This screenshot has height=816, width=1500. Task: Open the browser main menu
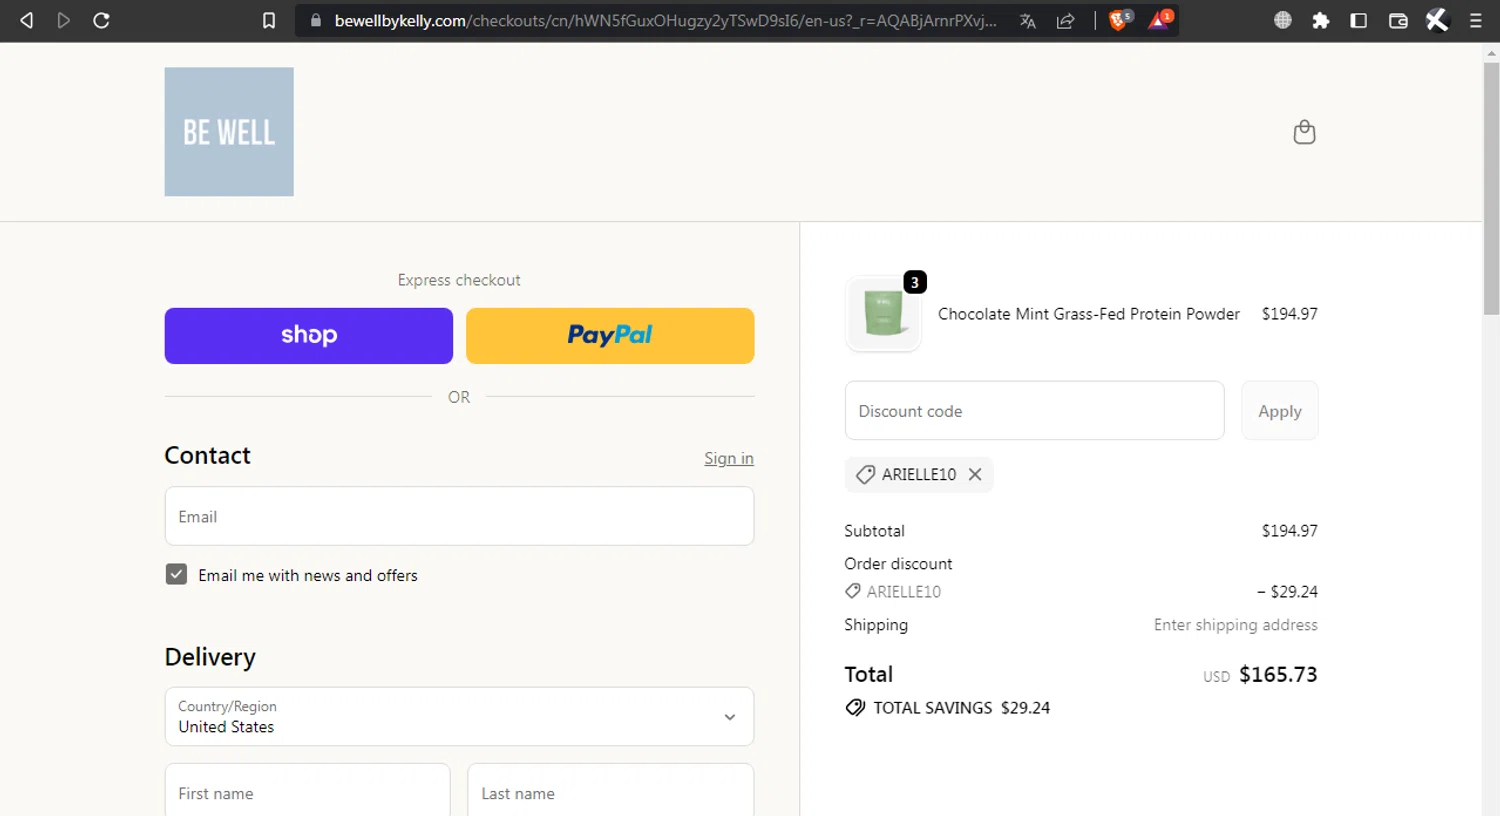point(1476,20)
